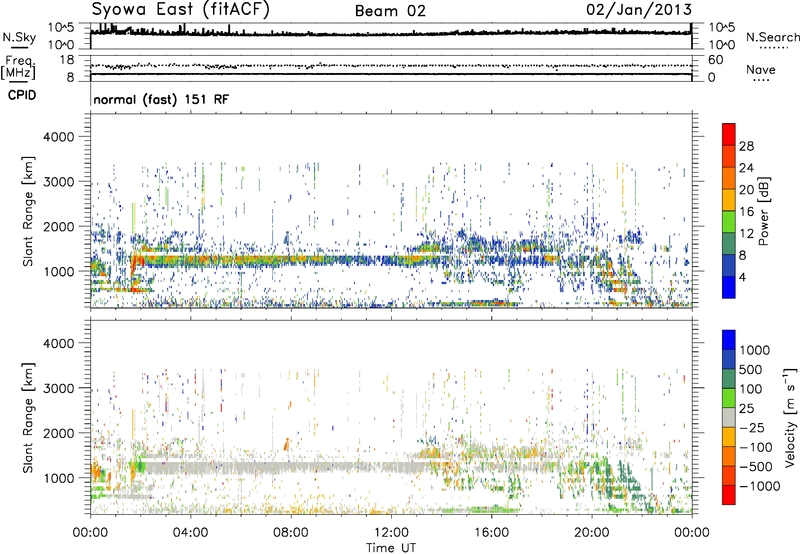Click the 18 tick on the frequency axis
Screen dimensions: 800x554
(67, 60)
